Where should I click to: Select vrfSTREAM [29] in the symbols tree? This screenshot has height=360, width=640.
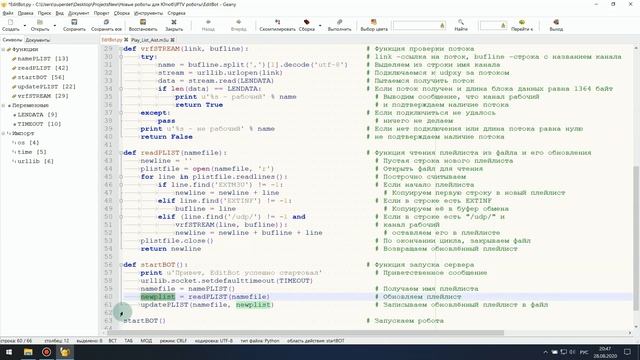click(x=43, y=96)
